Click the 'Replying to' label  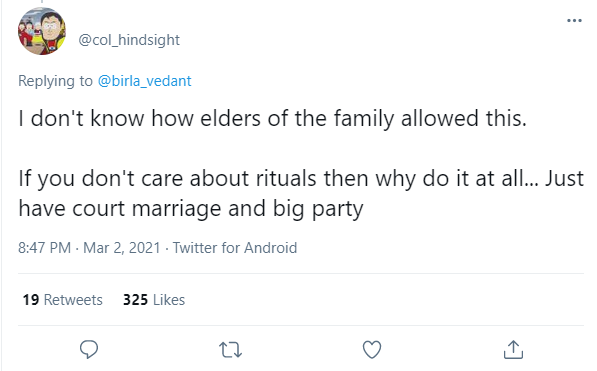55,81
